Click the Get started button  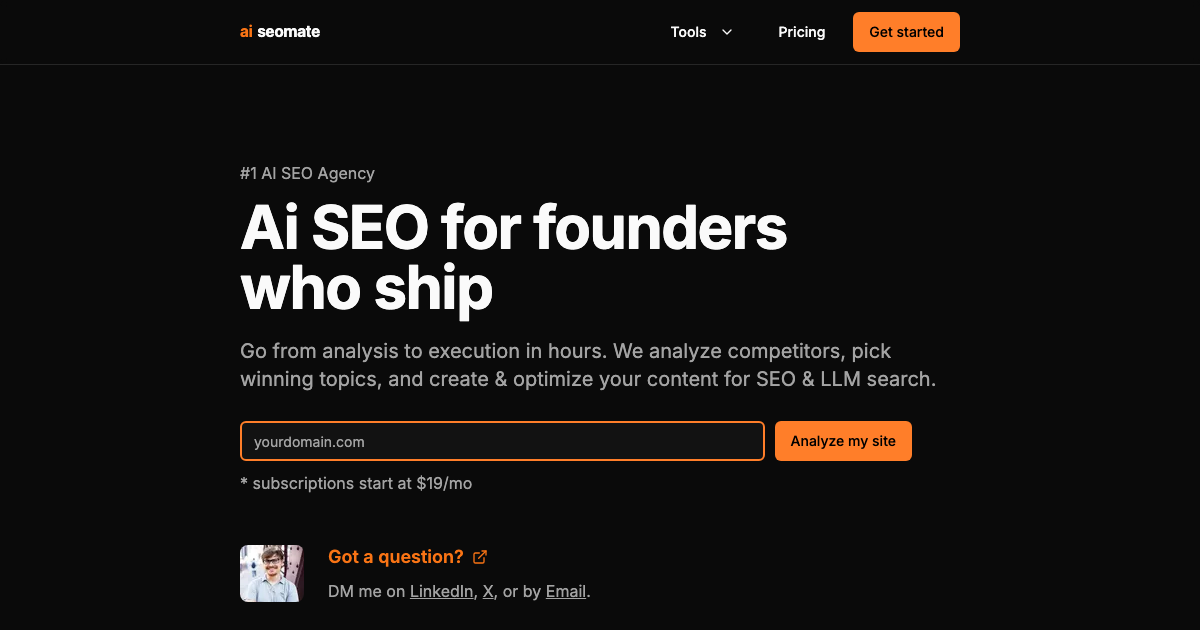pos(906,31)
